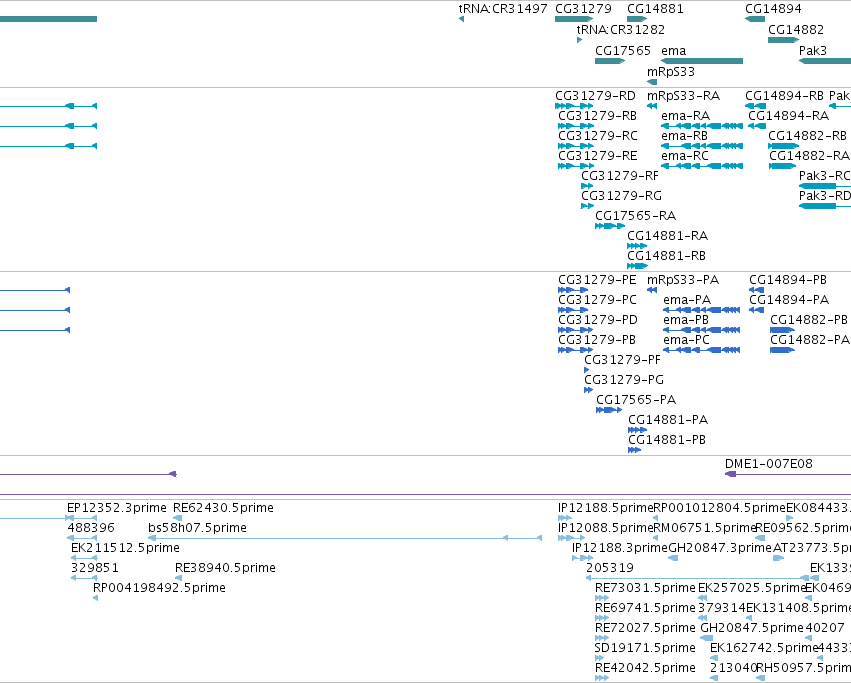Select protein CG17565-PA
851x683 pixels.
(x=636, y=401)
